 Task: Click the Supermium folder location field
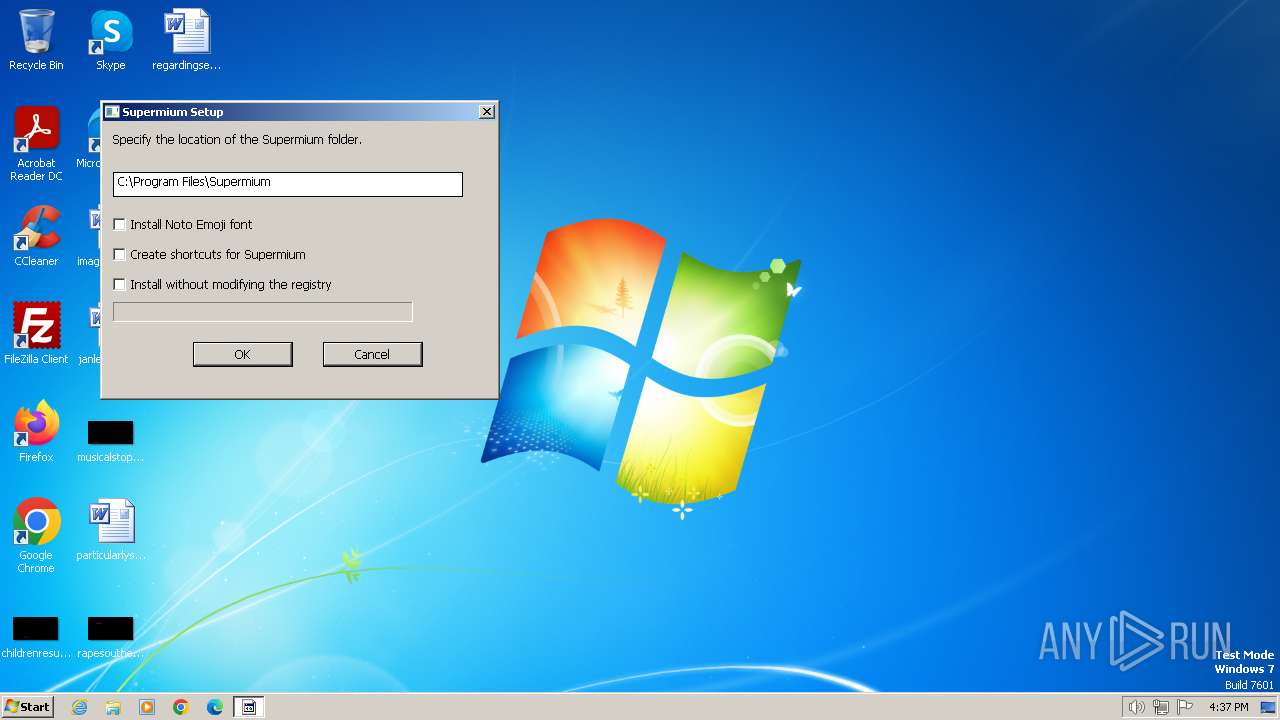288,183
